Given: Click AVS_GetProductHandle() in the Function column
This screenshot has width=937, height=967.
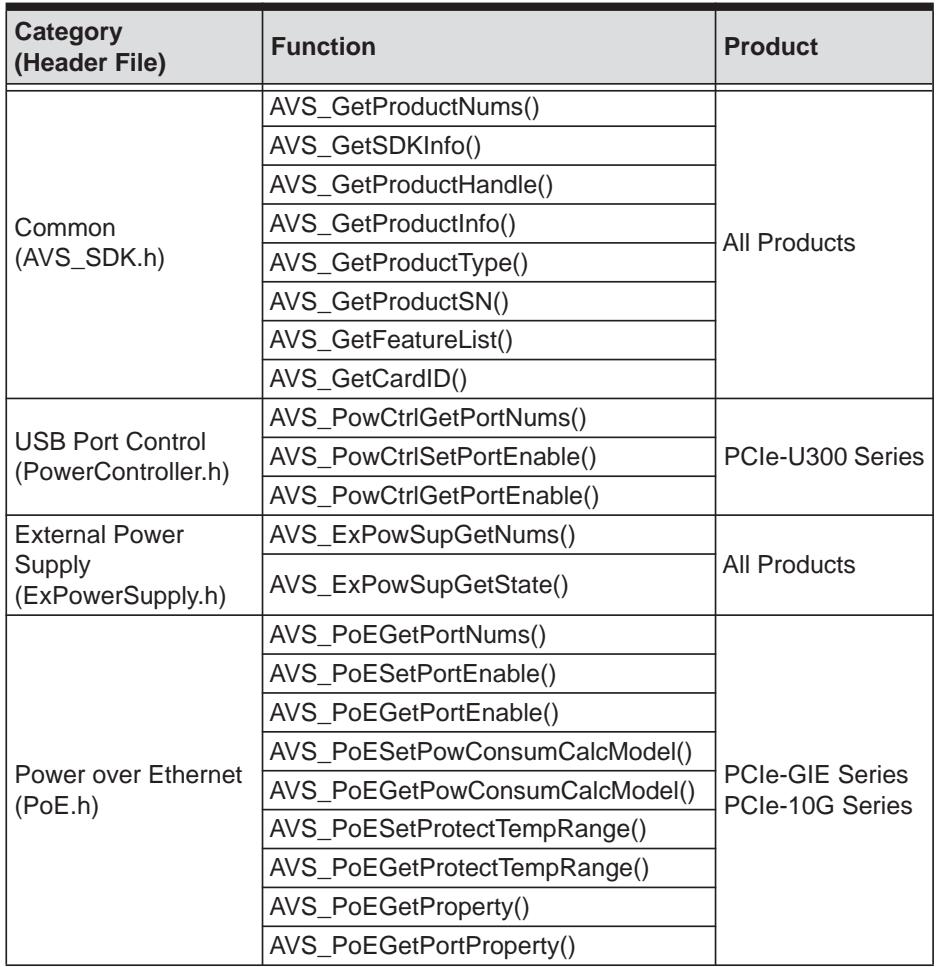Looking at the screenshot, I should [x=489, y=185].
